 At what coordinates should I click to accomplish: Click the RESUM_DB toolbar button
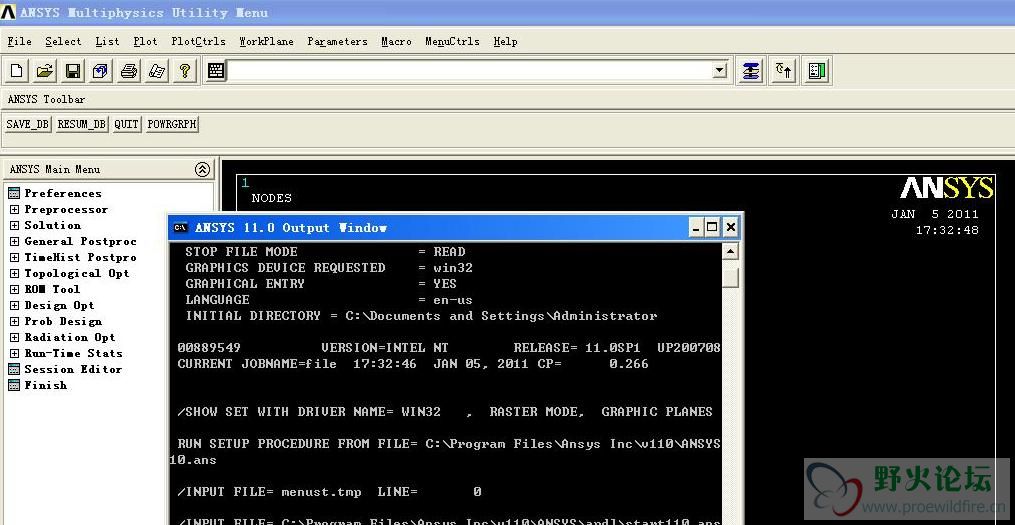82,124
